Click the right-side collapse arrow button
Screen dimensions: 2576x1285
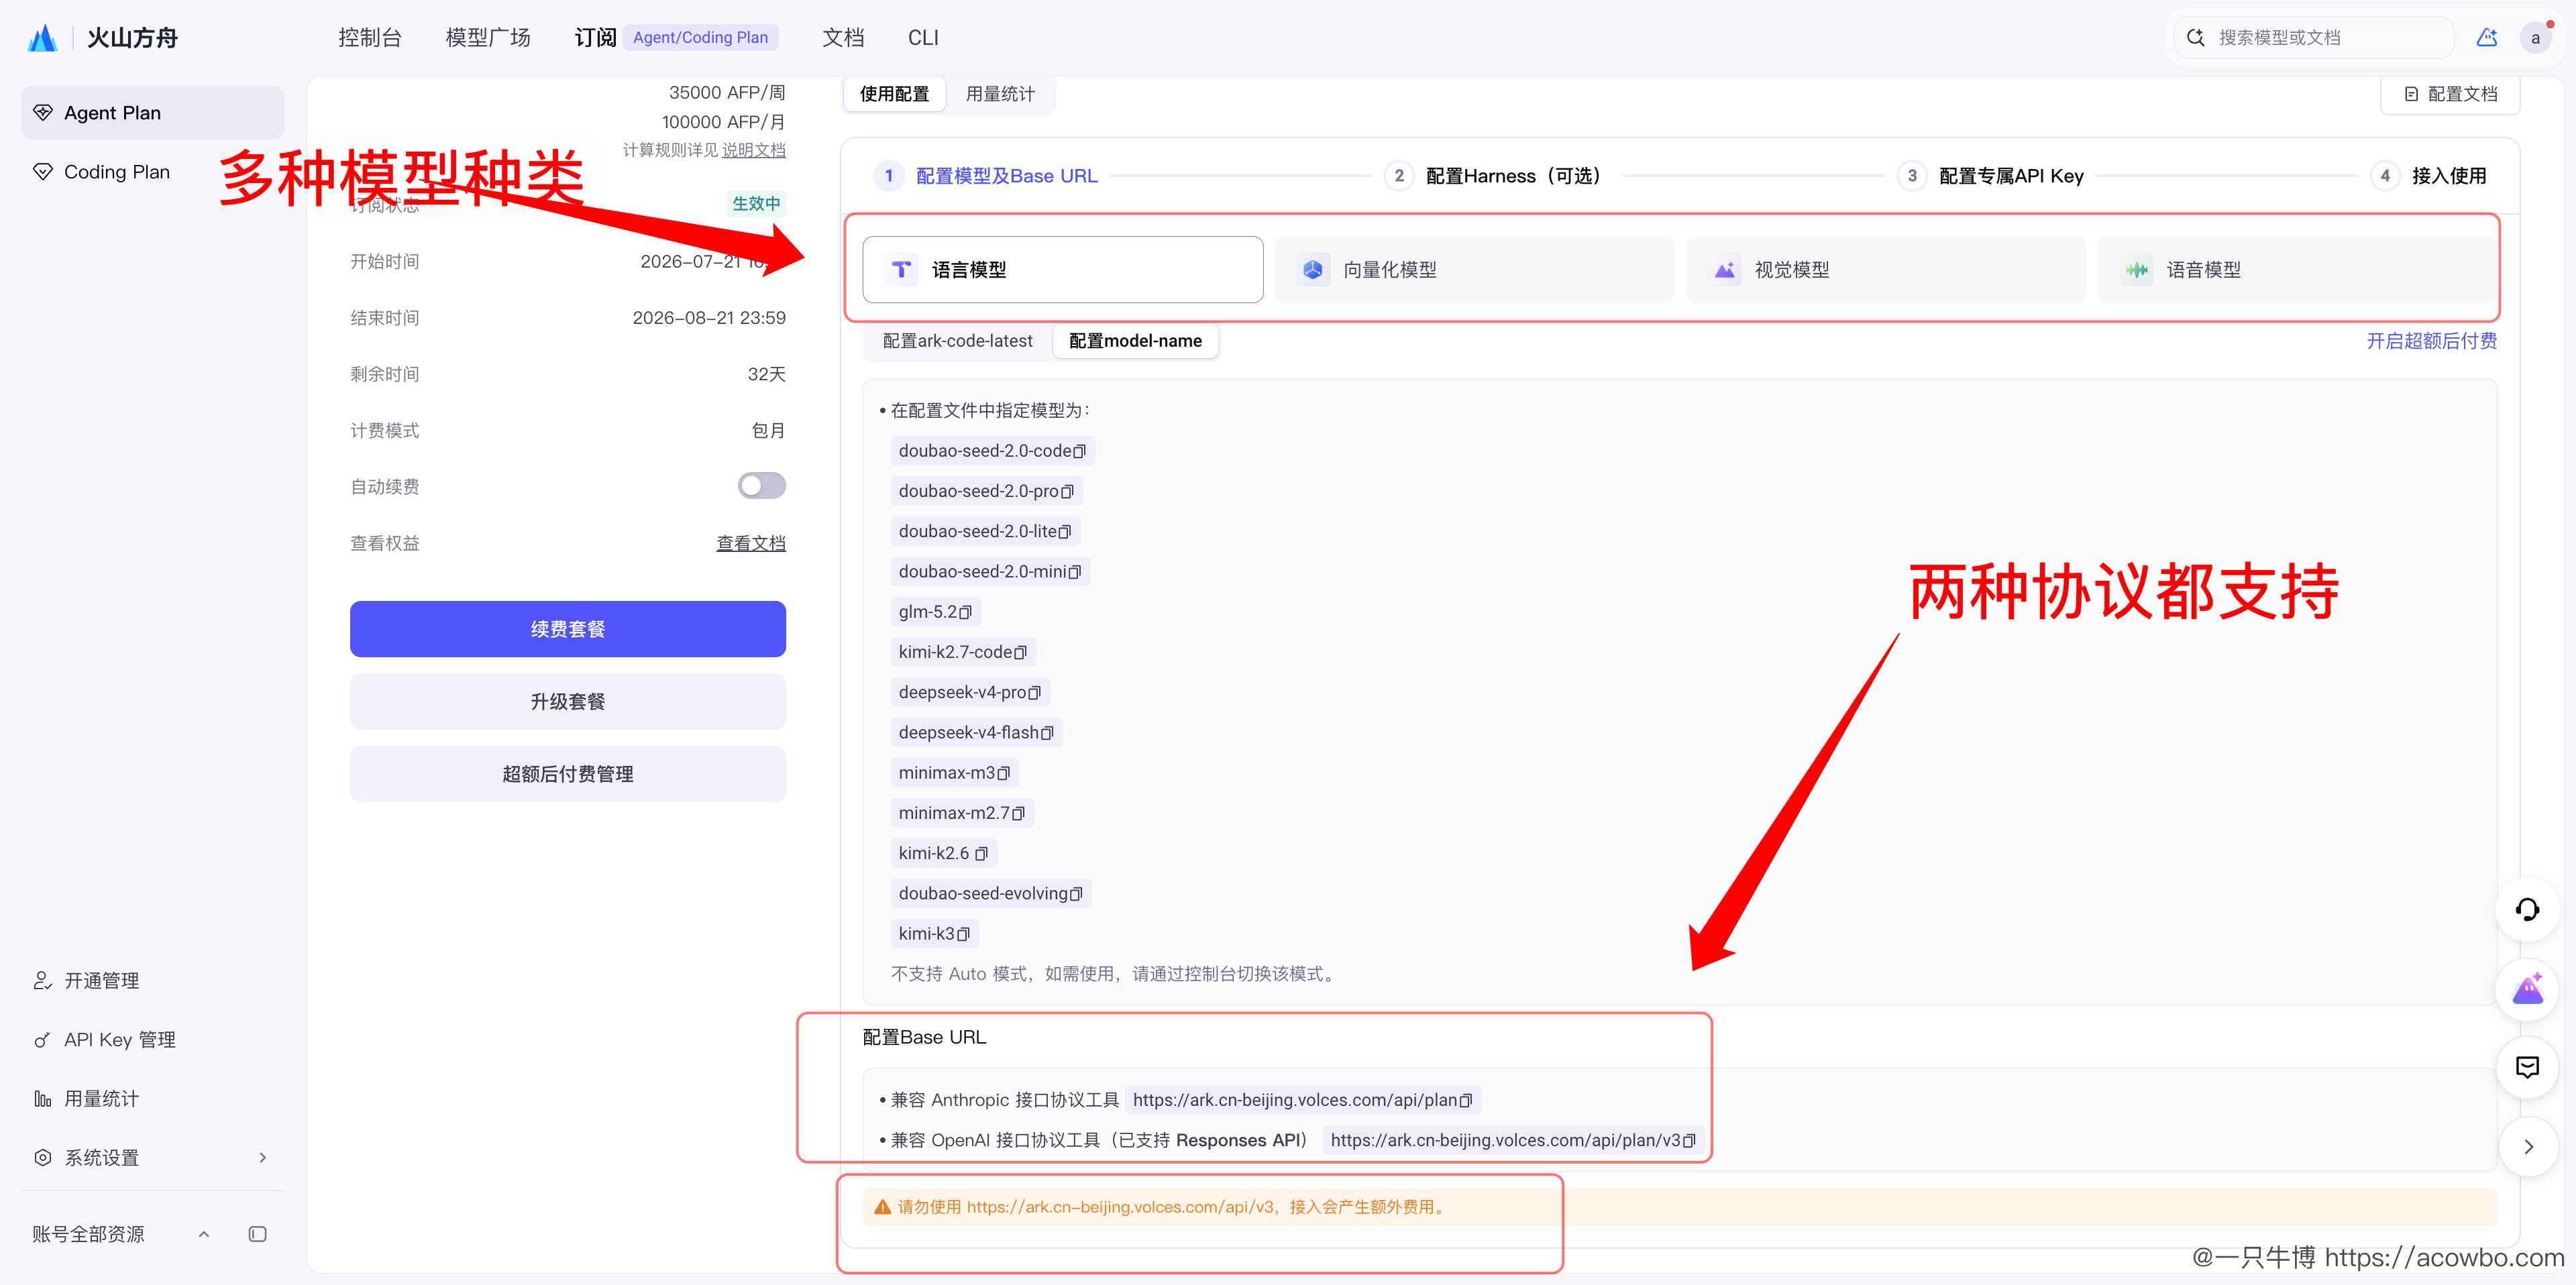pos(2527,1147)
